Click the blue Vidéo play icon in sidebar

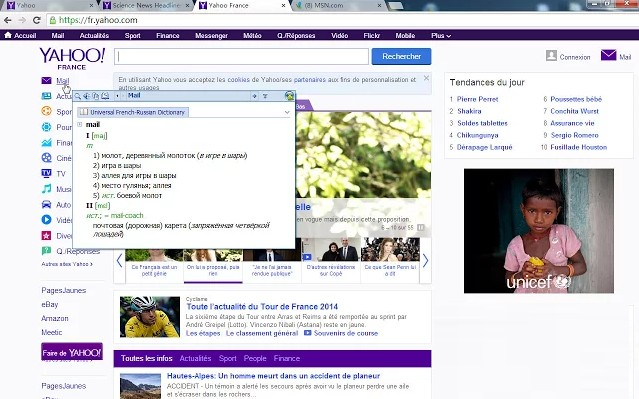coord(46,220)
